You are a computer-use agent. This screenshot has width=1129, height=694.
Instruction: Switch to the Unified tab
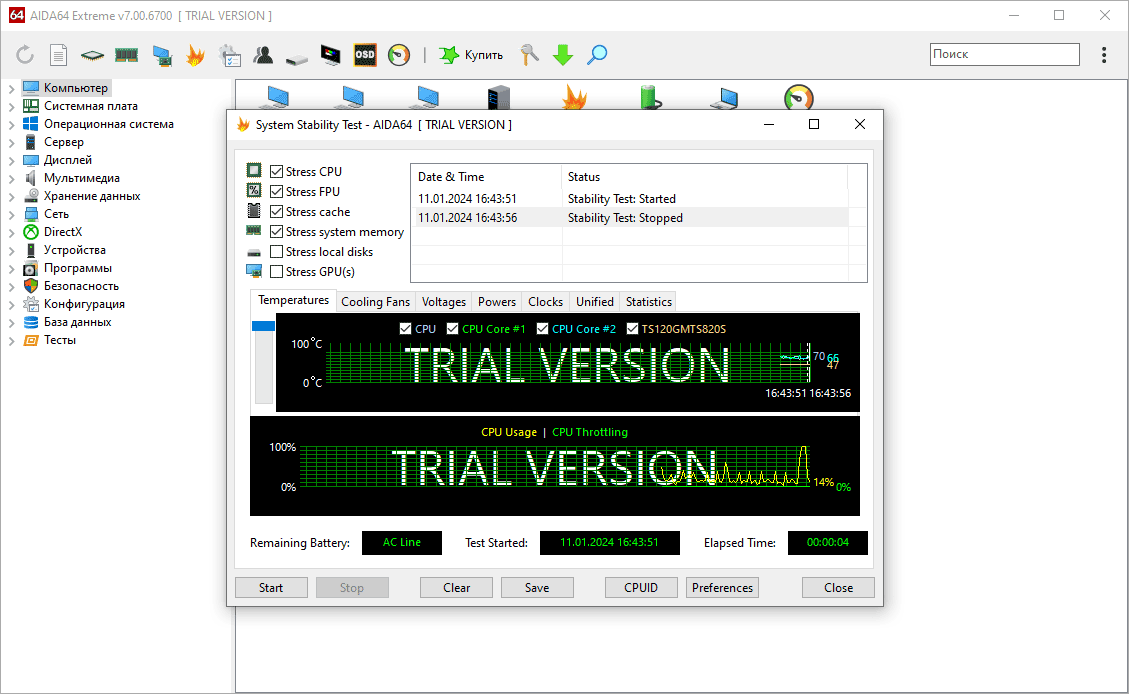(x=595, y=302)
